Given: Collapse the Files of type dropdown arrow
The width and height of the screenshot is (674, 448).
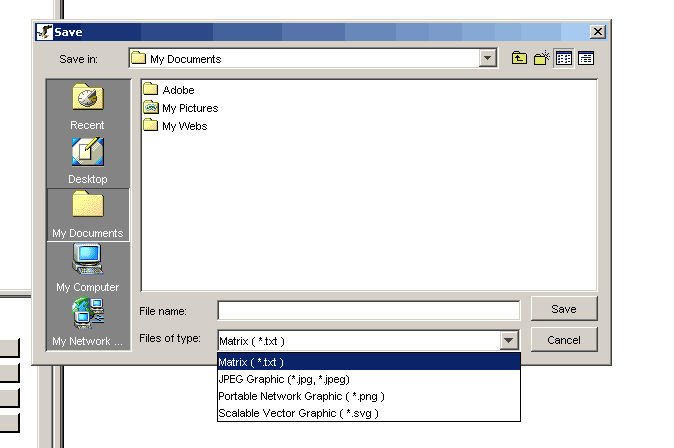Looking at the screenshot, I should 509,340.
